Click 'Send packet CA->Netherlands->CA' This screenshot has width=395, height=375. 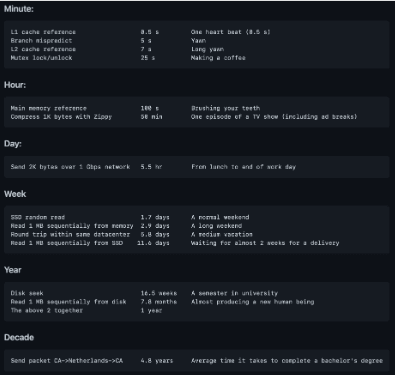pyautogui.click(x=67, y=361)
